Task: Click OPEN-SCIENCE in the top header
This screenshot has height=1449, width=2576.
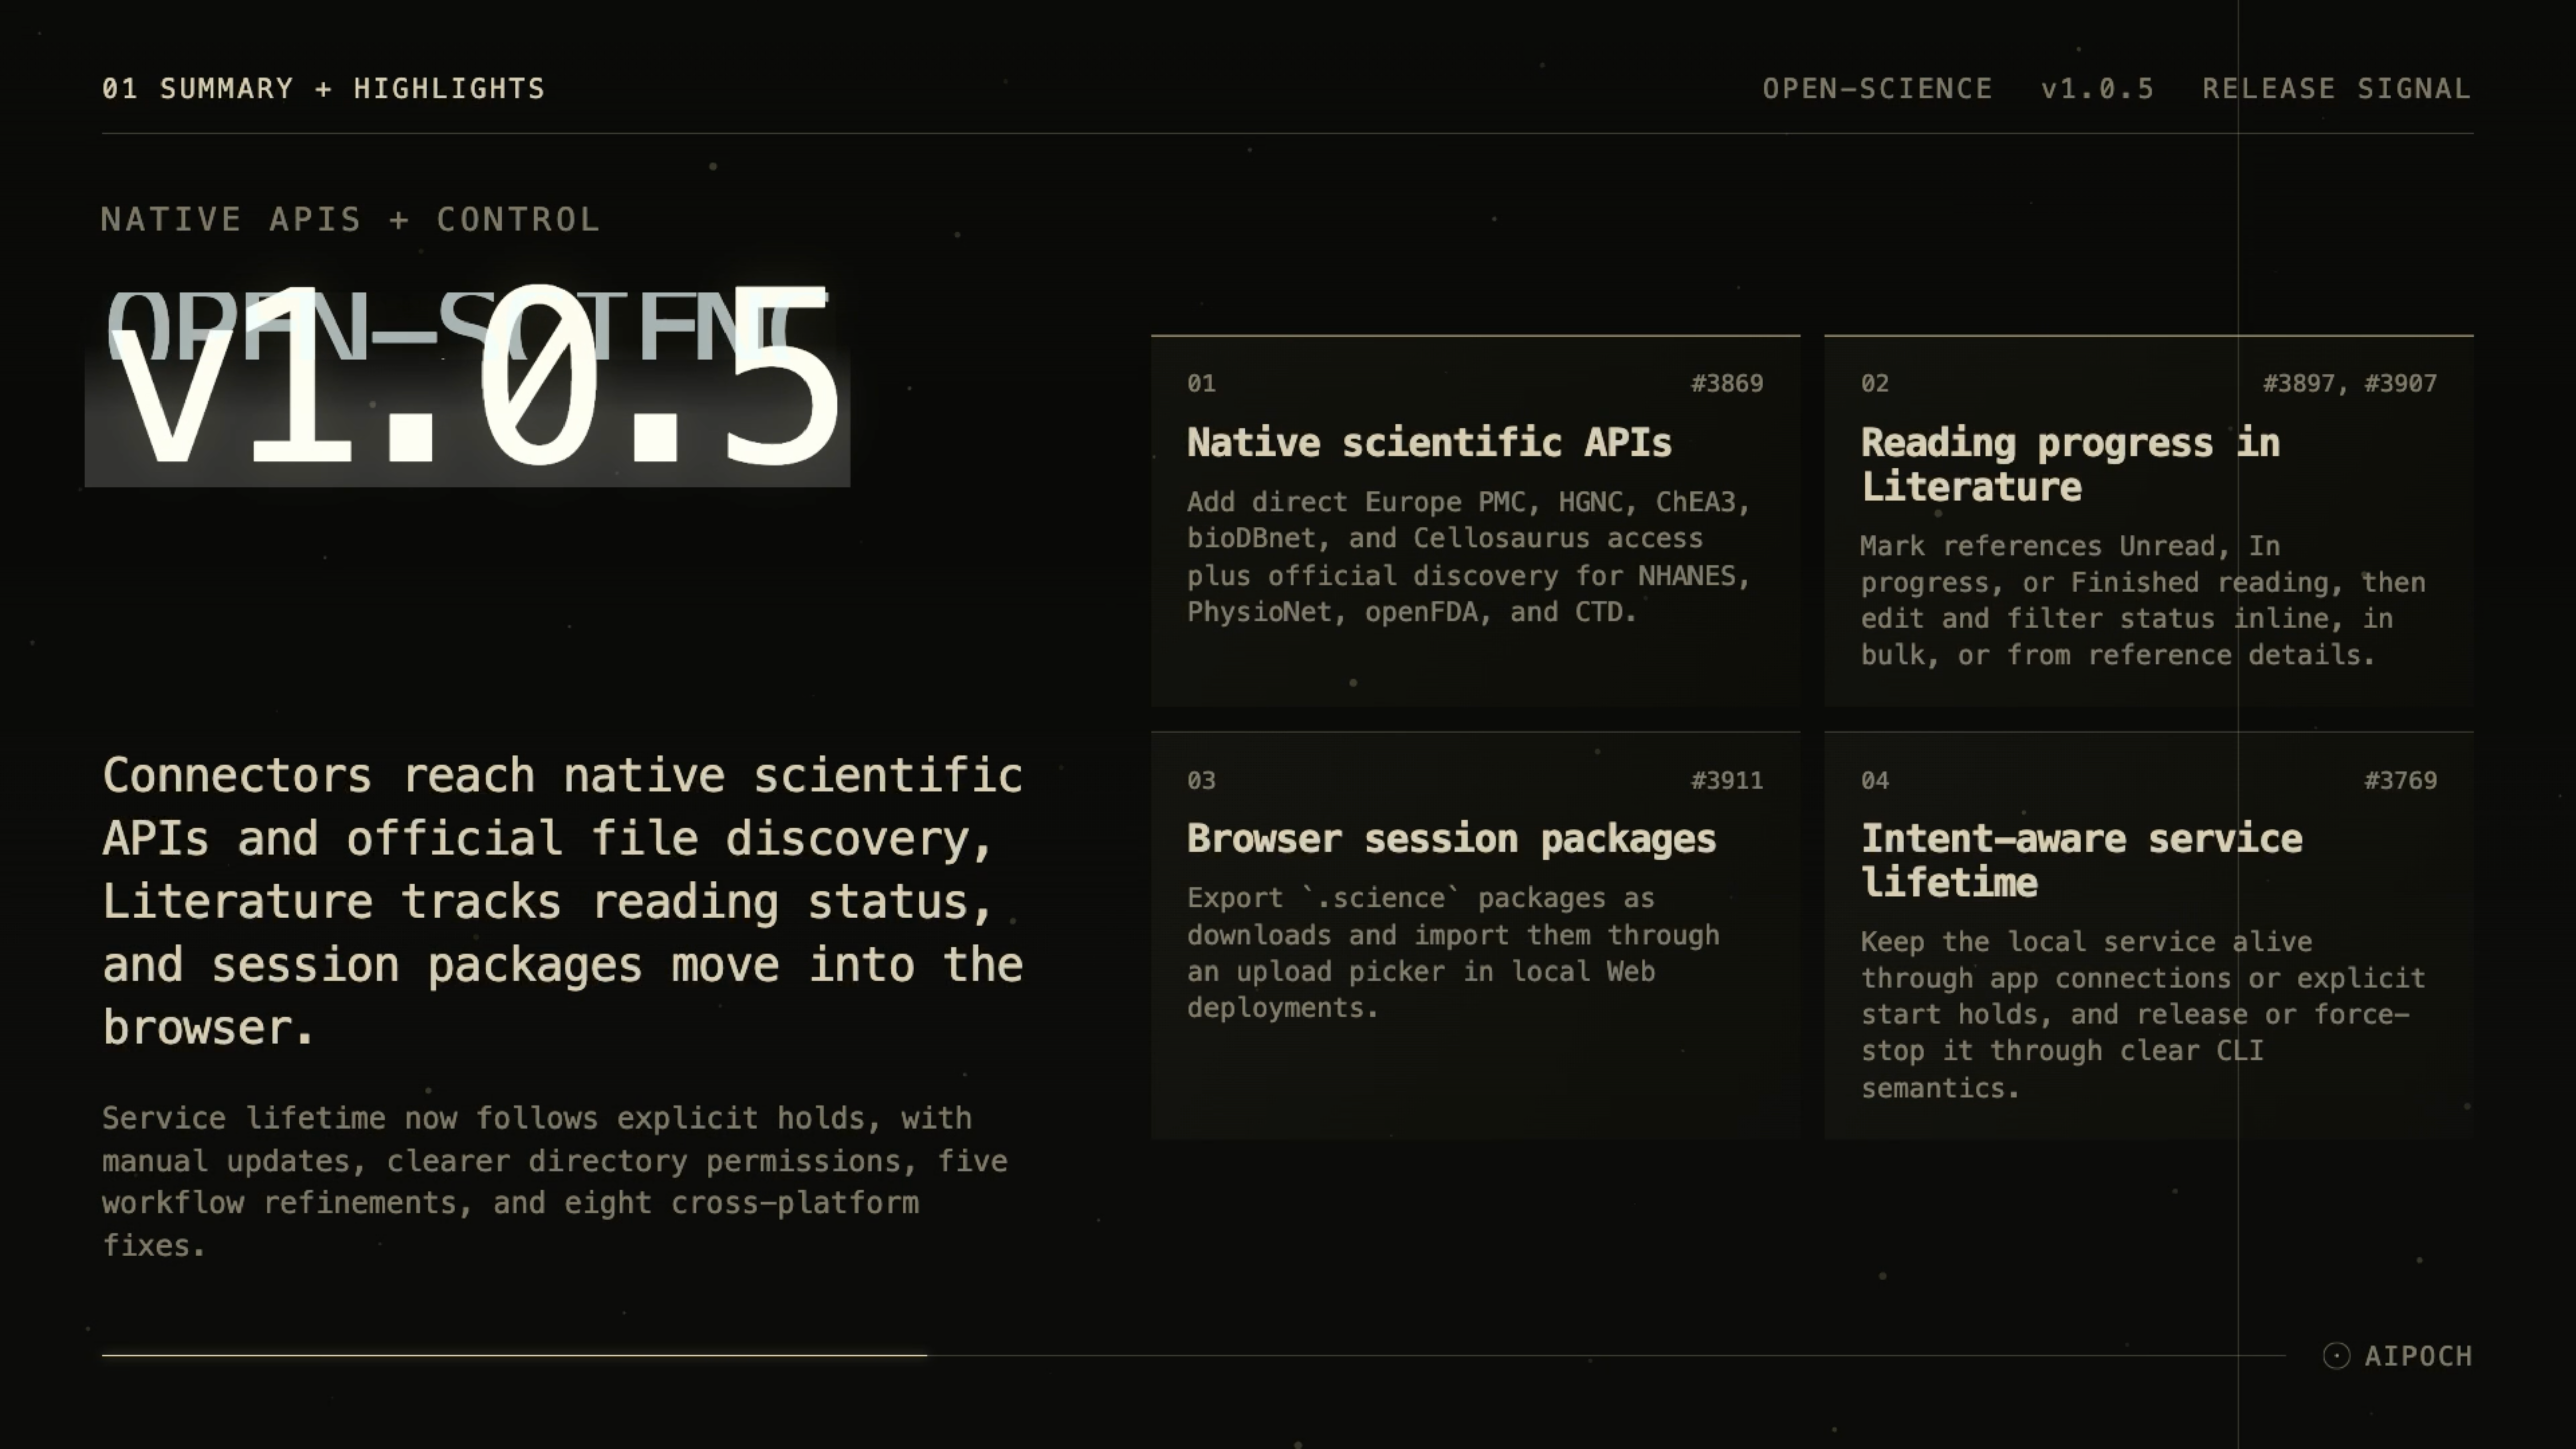Action: pyautogui.click(x=1877, y=88)
